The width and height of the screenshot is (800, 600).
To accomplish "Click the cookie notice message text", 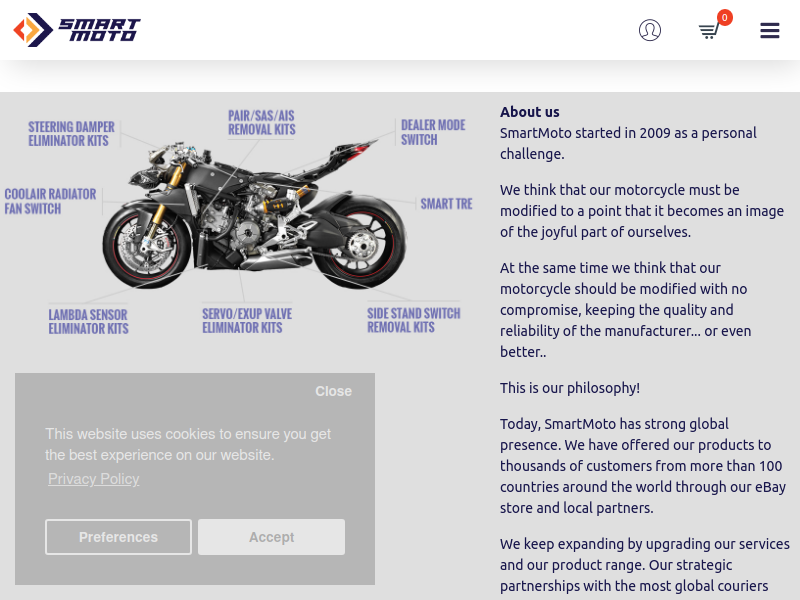I will click(188, 444).
